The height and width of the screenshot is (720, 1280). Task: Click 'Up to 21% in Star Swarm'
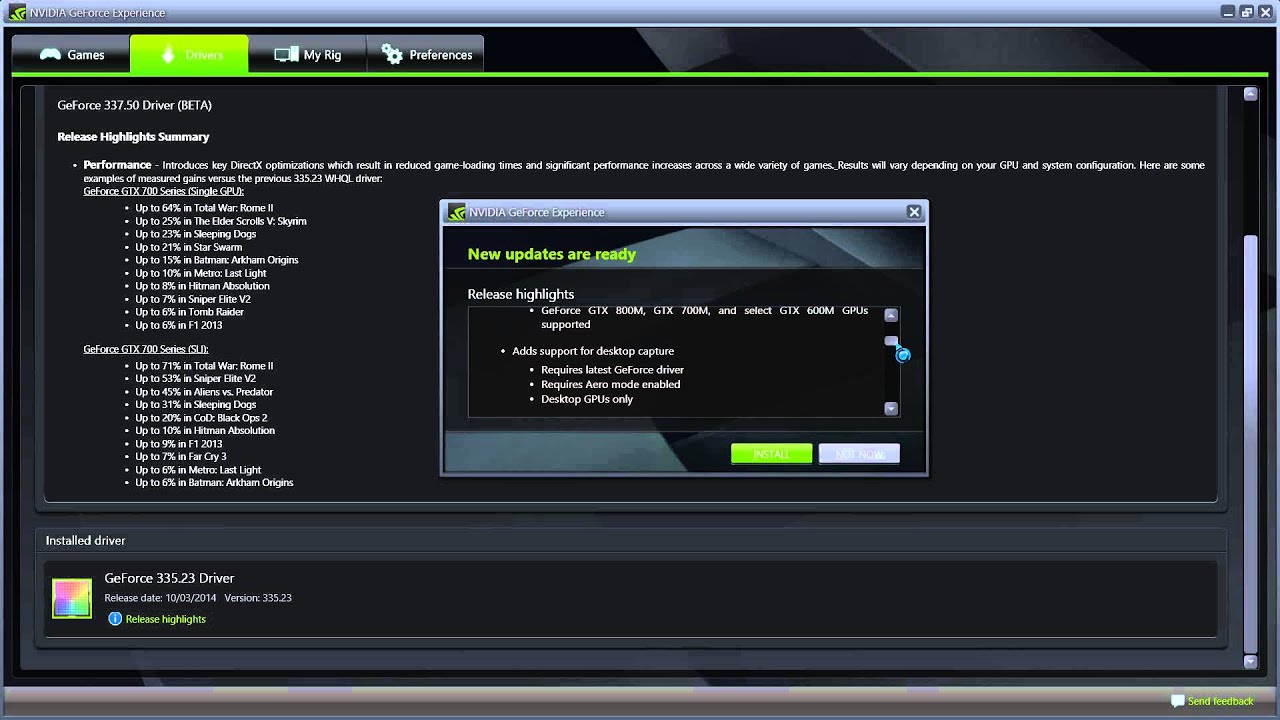[189, 247]
